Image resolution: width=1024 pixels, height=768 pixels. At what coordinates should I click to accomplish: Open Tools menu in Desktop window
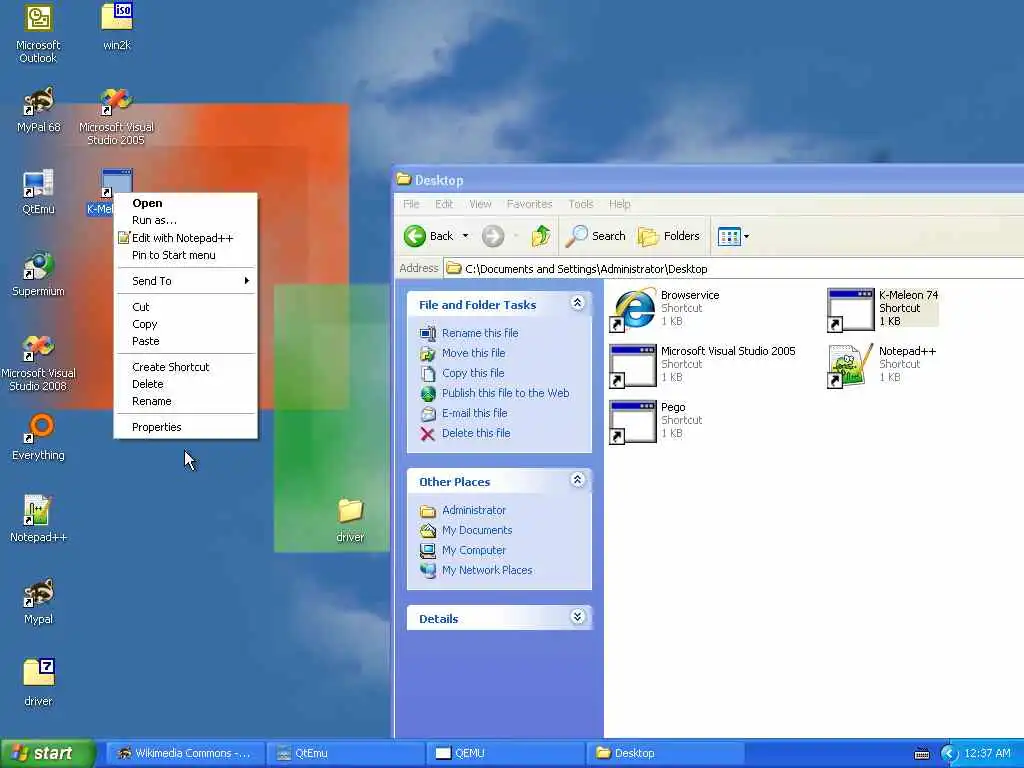pyautogui.click(x=581, y=204)
